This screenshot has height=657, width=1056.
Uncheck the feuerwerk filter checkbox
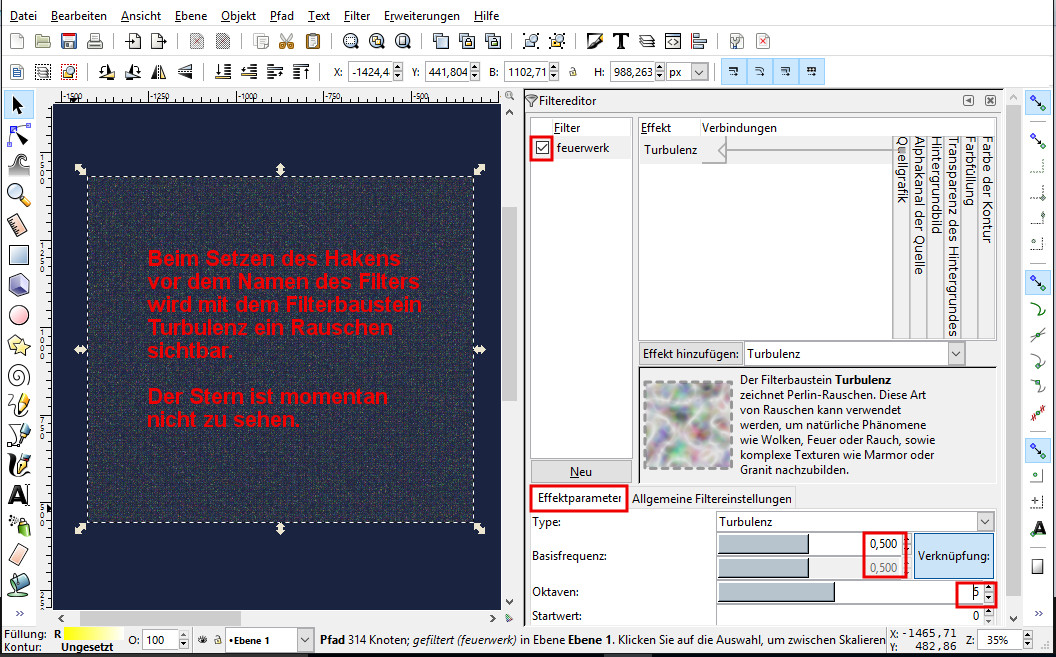[x=542, y=148]
